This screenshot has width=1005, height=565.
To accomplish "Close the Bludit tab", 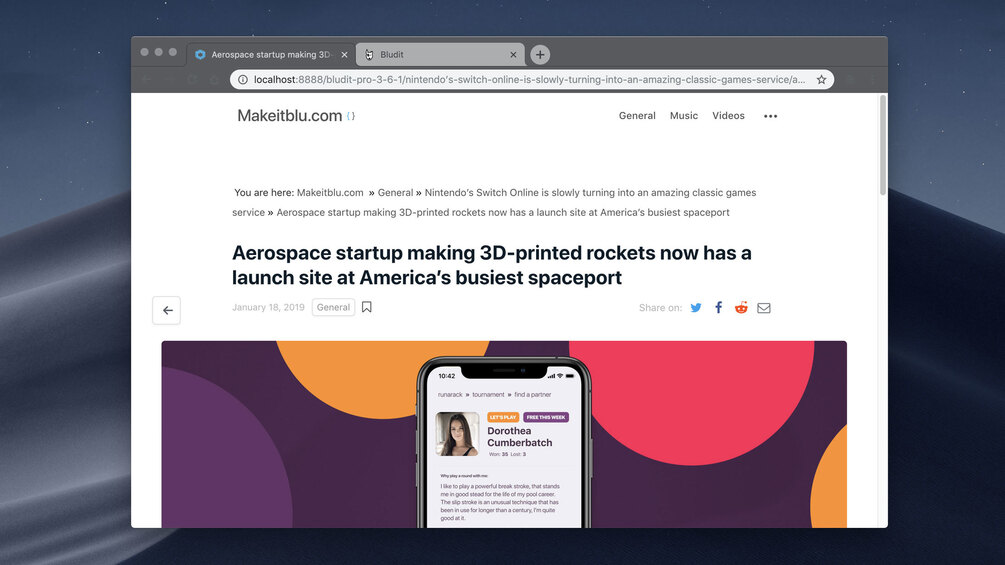I will (513, 54).
